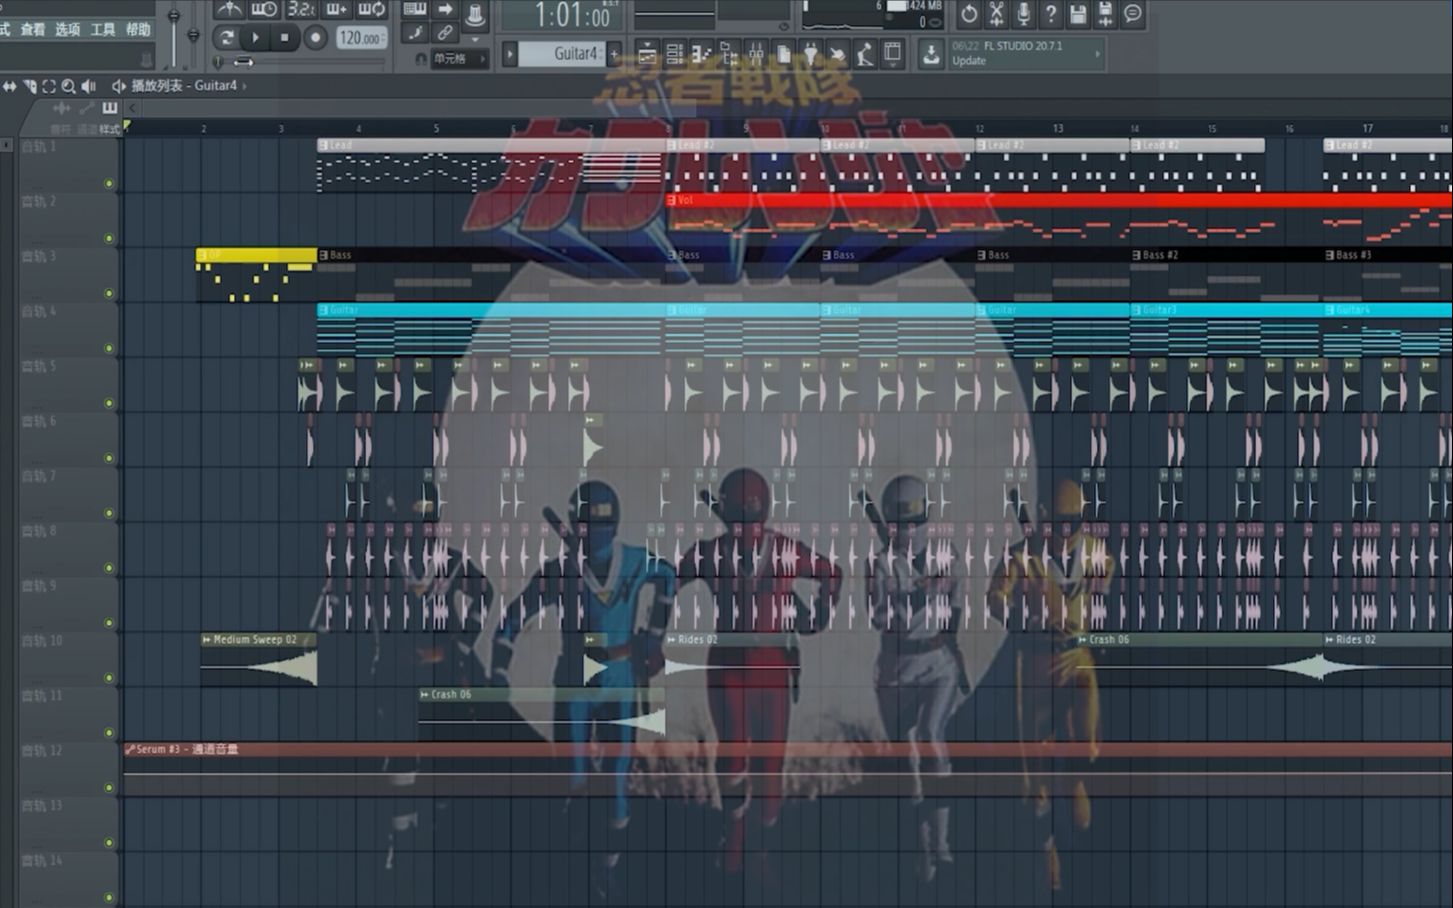Open 单元格 snap dropdown
Image resolution: width=1453 pixels, height=908 pixels.
pos(459,59)
